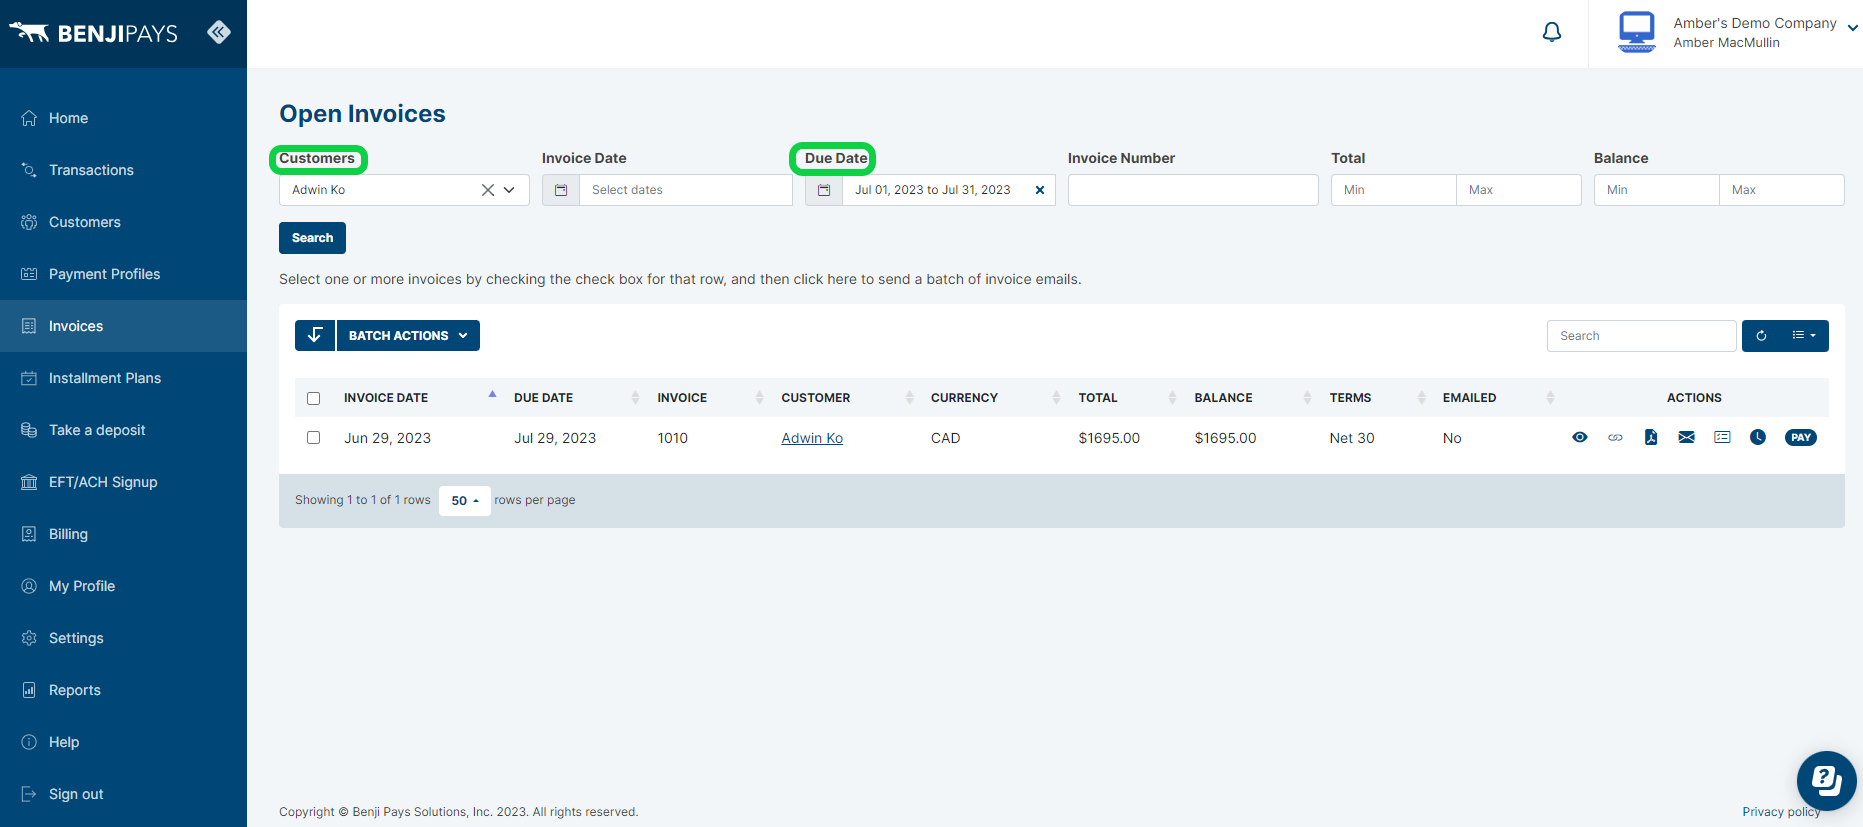Click the Balance Max input field
Viewport: 1863px width, 827px height.
pyautogui.click(x=1782, y=190)
